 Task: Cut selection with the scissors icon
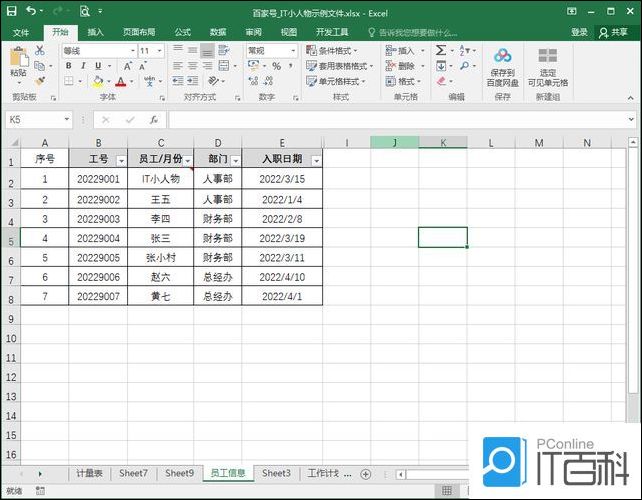40,50
